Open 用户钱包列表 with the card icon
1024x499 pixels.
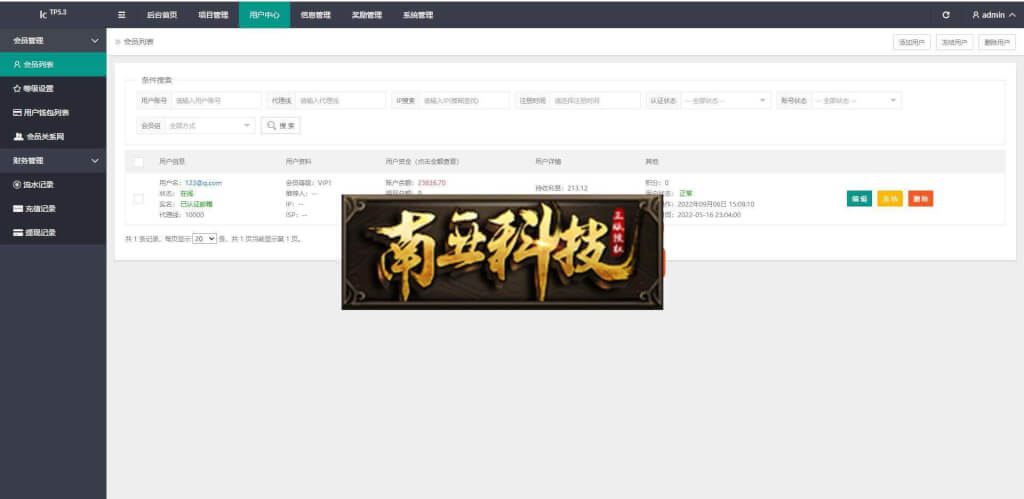coord(53,113)
